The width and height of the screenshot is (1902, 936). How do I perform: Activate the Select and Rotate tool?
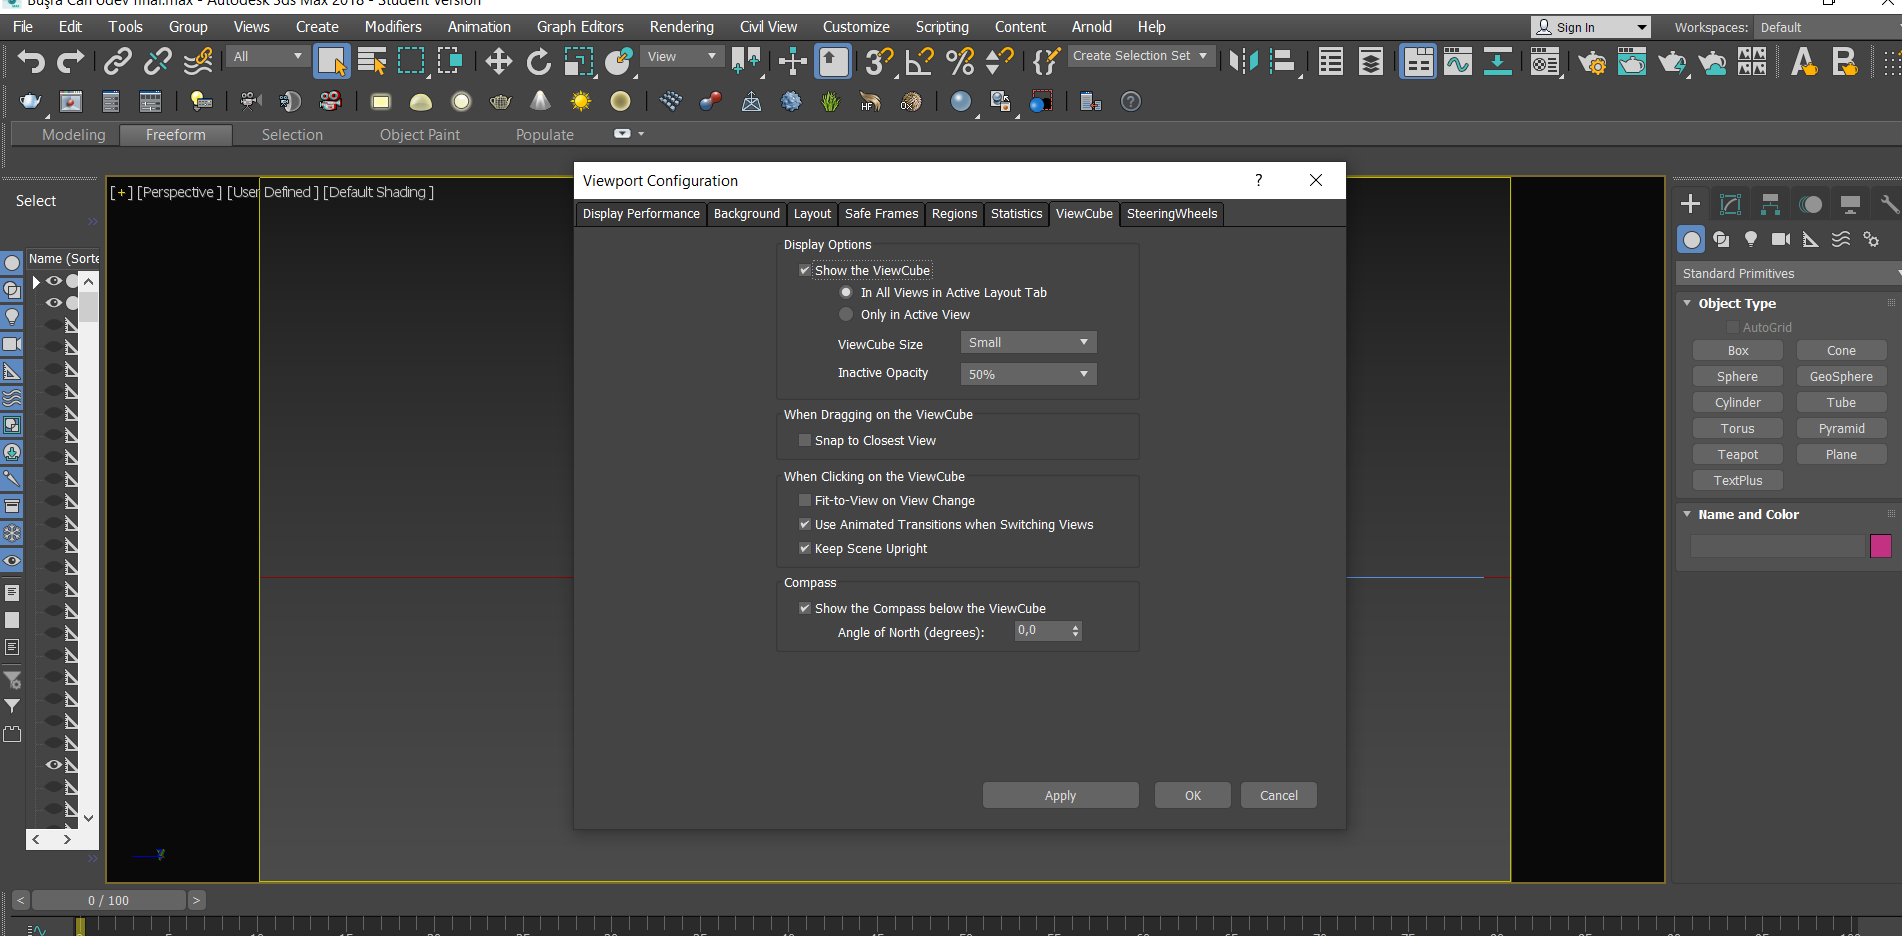point(538,61)
